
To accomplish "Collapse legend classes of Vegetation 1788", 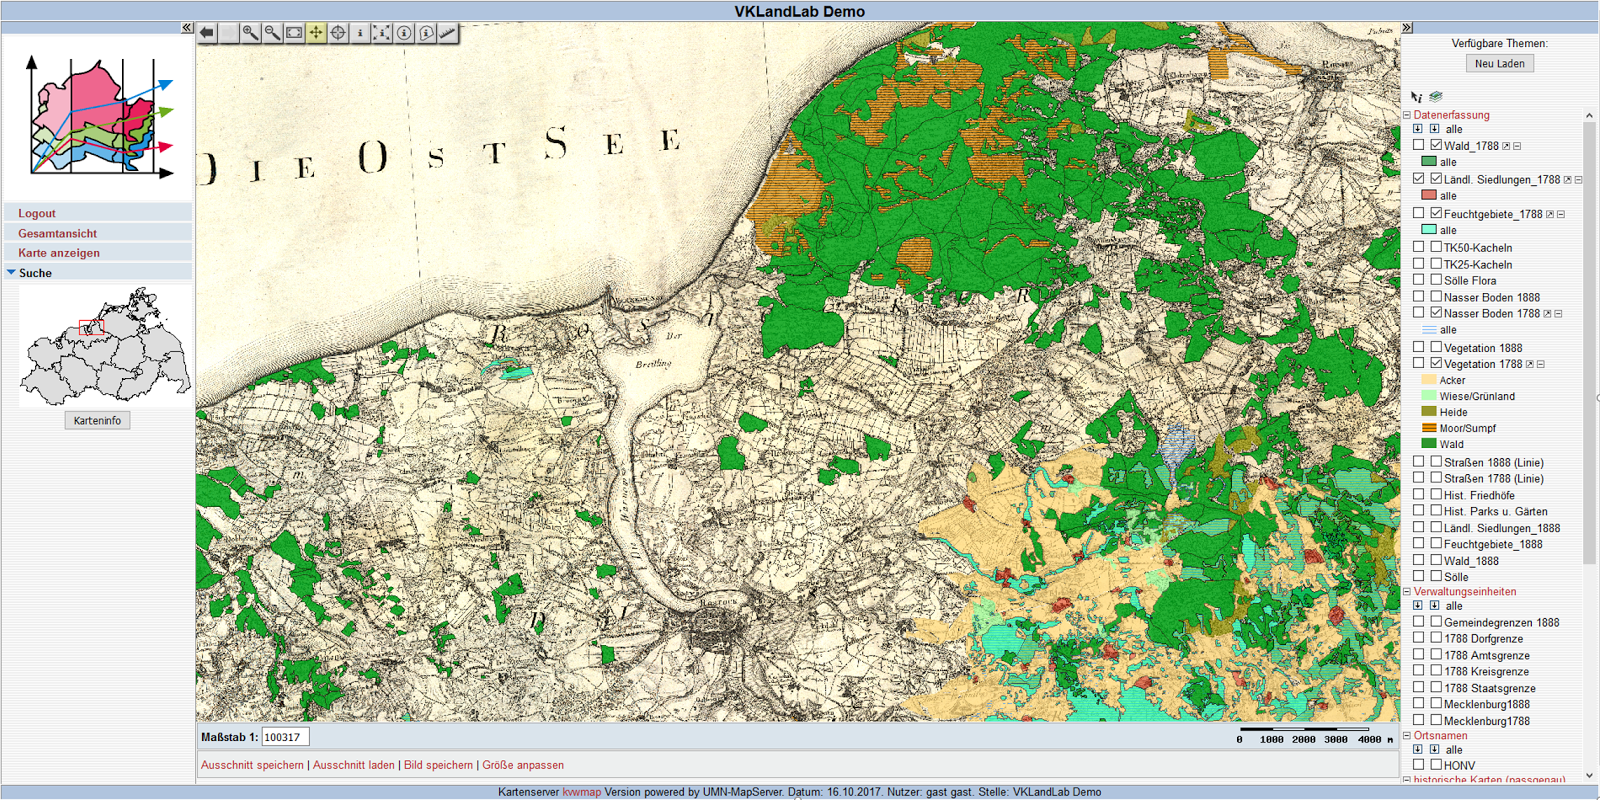I will (1541, 364).
